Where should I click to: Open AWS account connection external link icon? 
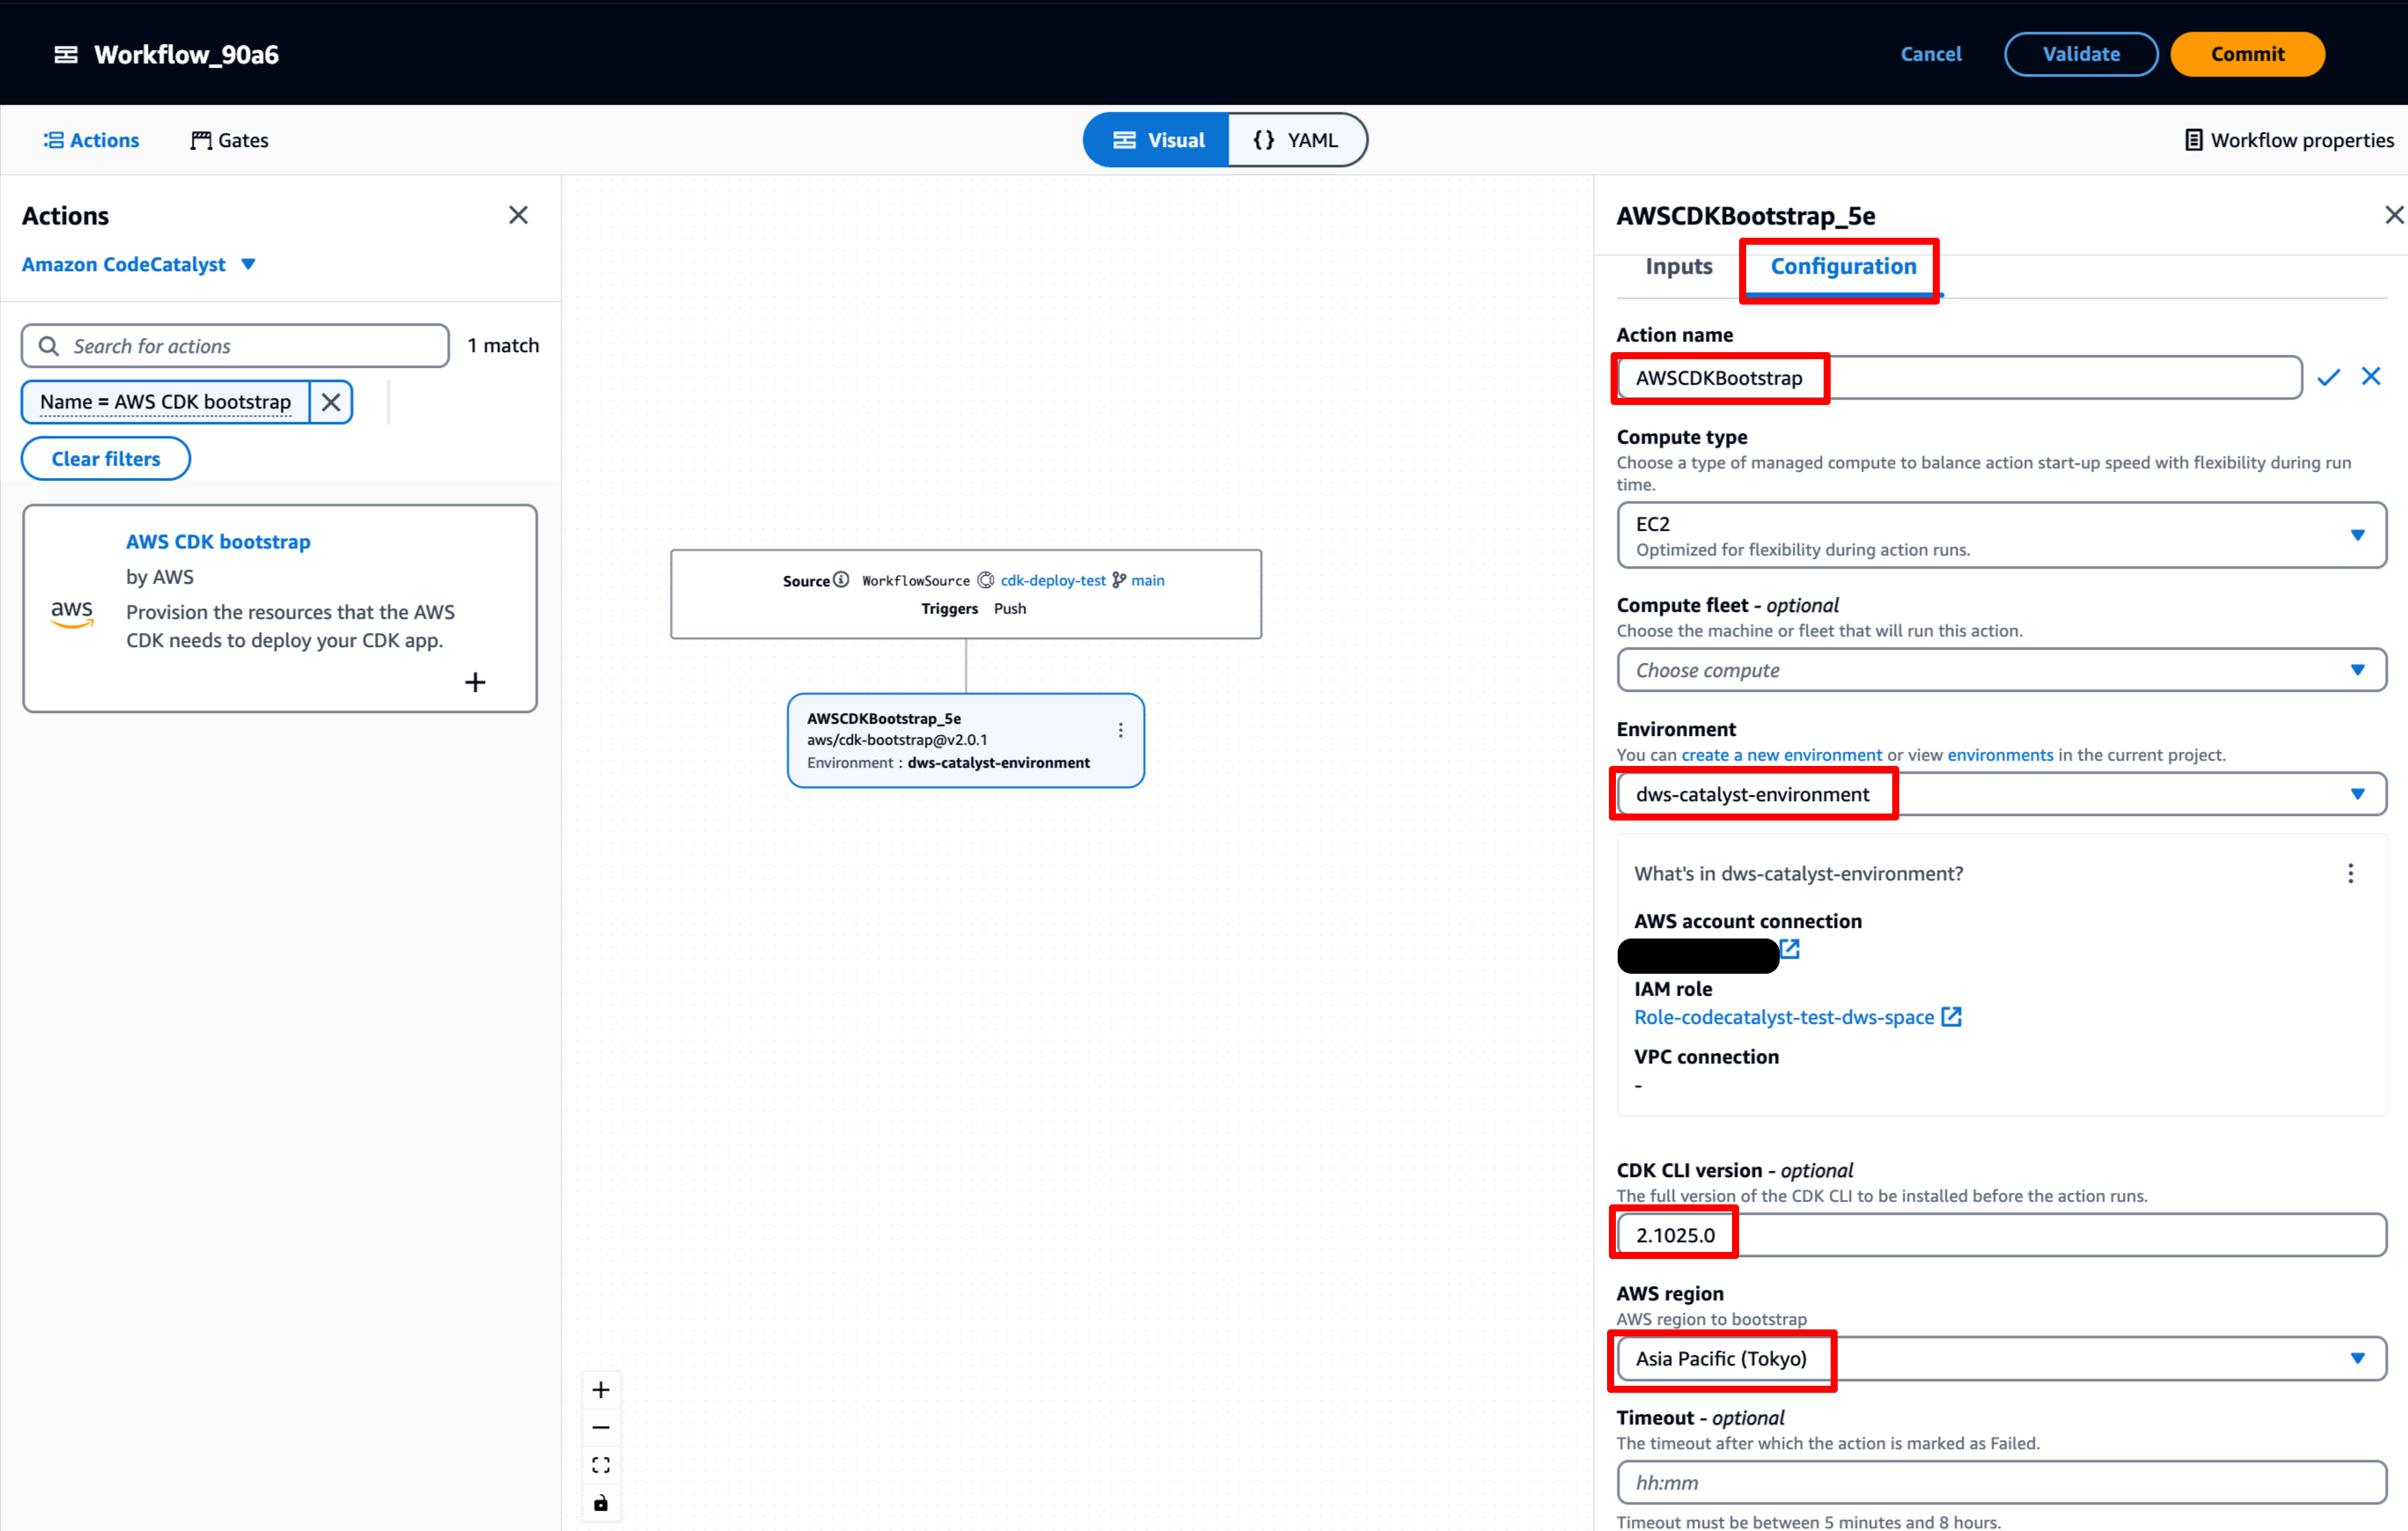(x=1790, y=949)
